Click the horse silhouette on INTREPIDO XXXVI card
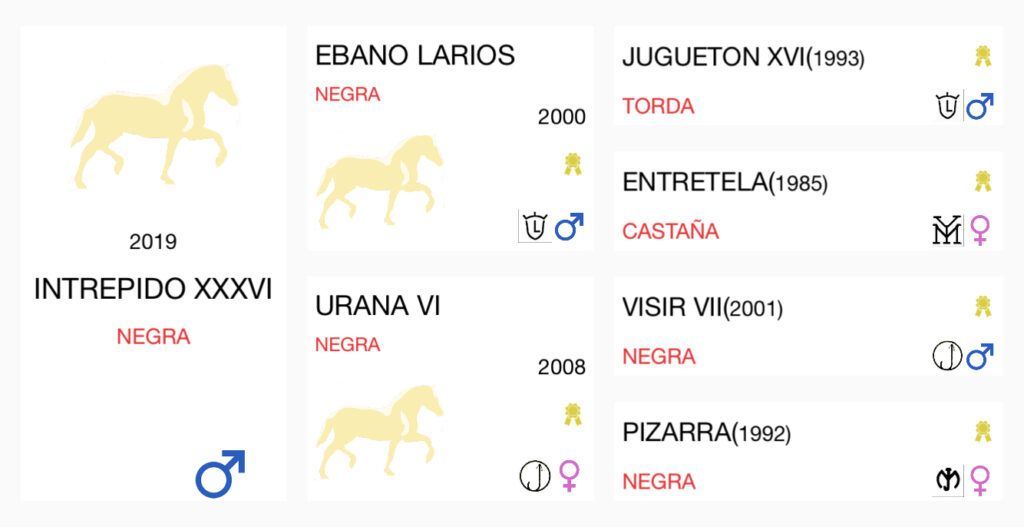 click(x=154, y=124)
